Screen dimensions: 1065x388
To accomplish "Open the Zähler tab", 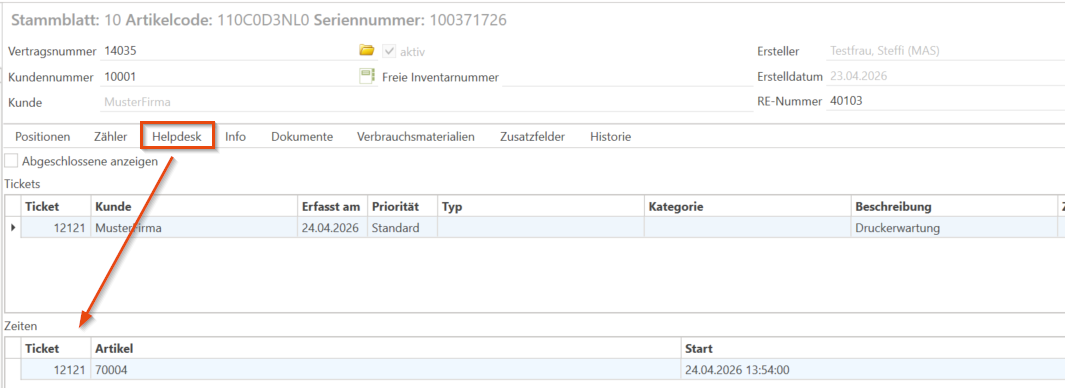I will point(111,137).
